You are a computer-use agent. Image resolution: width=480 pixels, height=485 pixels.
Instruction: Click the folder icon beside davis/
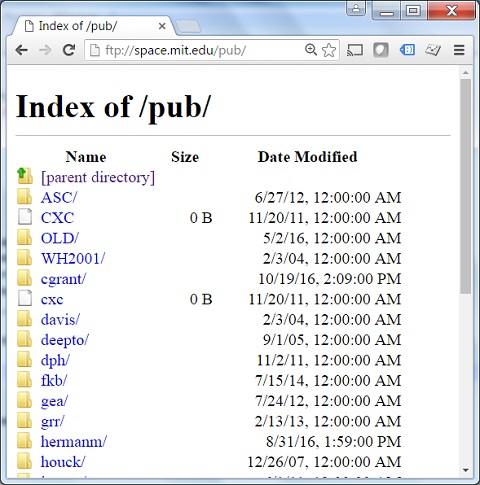click(x=25, y=318)
